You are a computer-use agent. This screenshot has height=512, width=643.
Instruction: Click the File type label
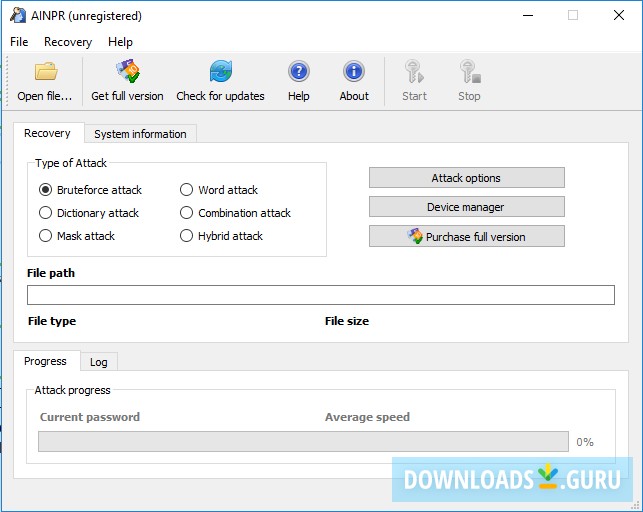[52, 321]
